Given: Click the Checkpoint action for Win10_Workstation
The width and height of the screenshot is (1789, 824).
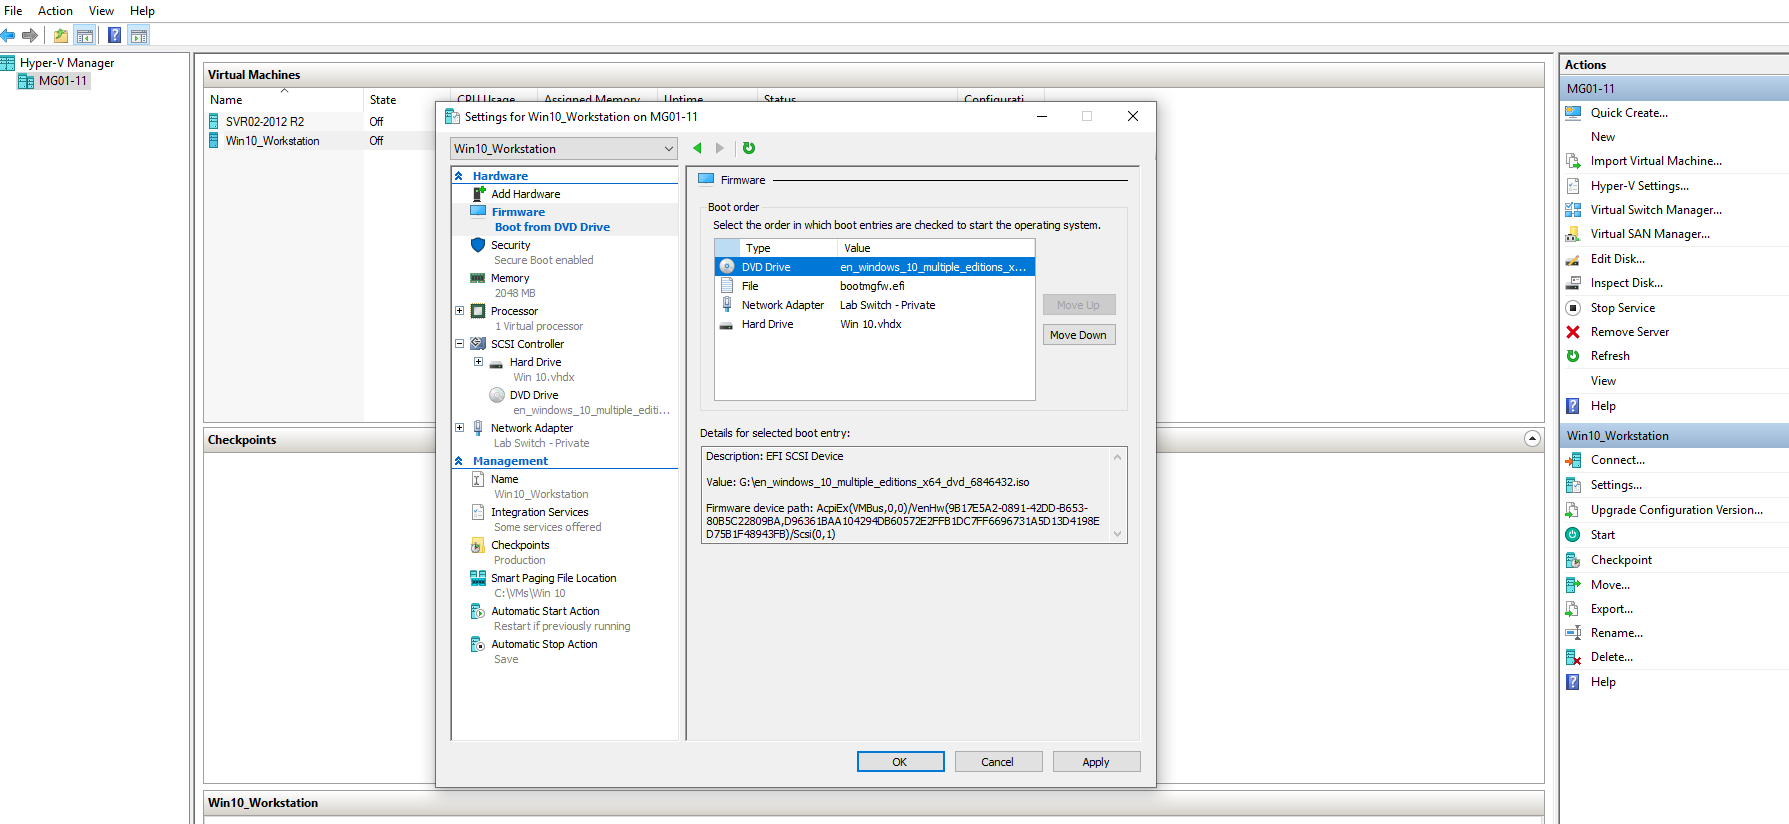Looking at the screenshot, I should point(1621,560).
